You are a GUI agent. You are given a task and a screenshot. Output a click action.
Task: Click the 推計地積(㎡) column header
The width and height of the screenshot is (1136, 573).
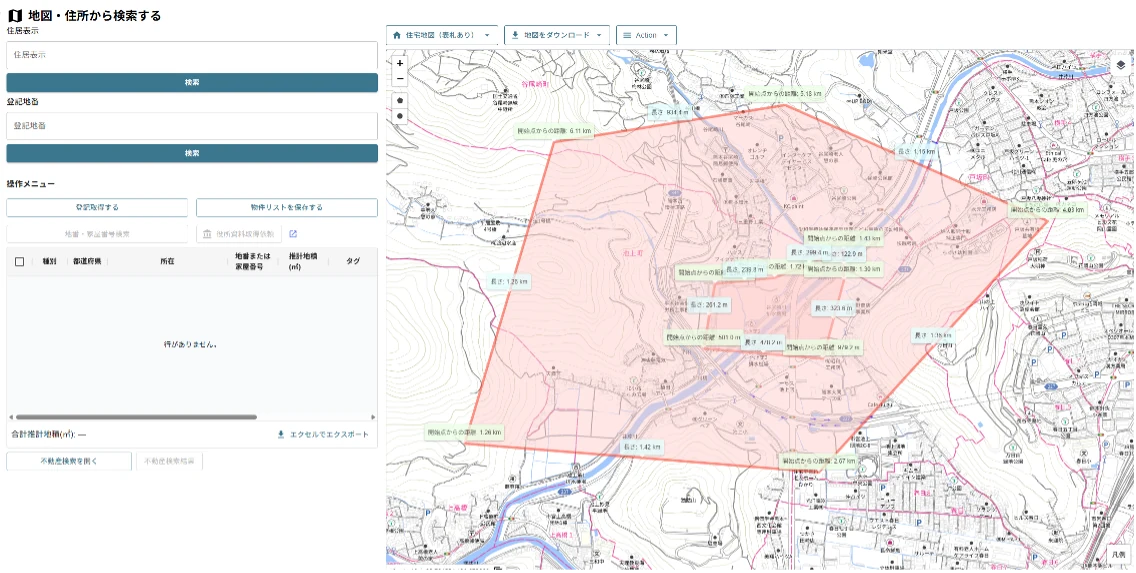coord(303,262)
